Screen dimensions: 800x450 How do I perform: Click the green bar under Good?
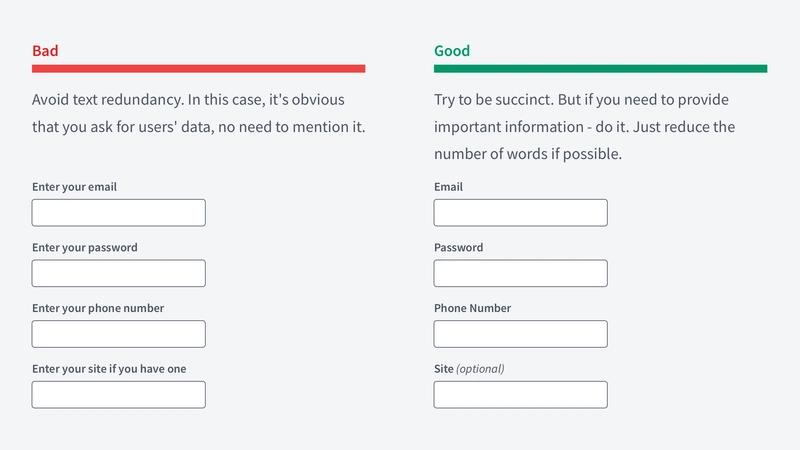(601, 69)
